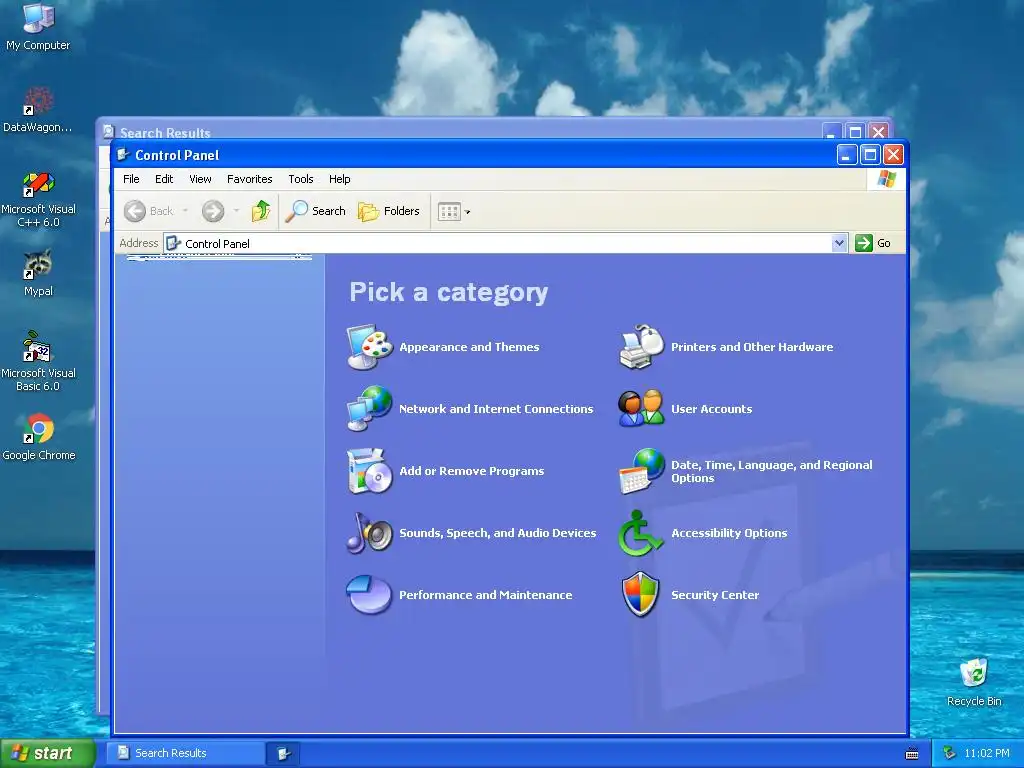Viewport: 1024px width, 768px height.
Task: Click the Appearance and Themes link
Action: pos(469,347)
